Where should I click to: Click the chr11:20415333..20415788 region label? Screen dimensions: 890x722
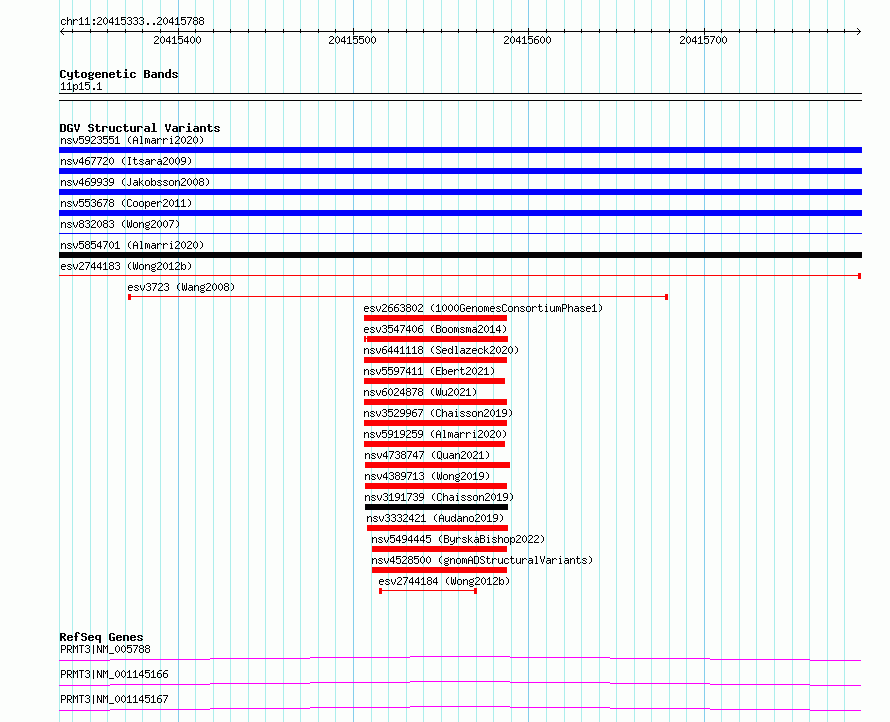pyautogui.click(x=132, y=21)
